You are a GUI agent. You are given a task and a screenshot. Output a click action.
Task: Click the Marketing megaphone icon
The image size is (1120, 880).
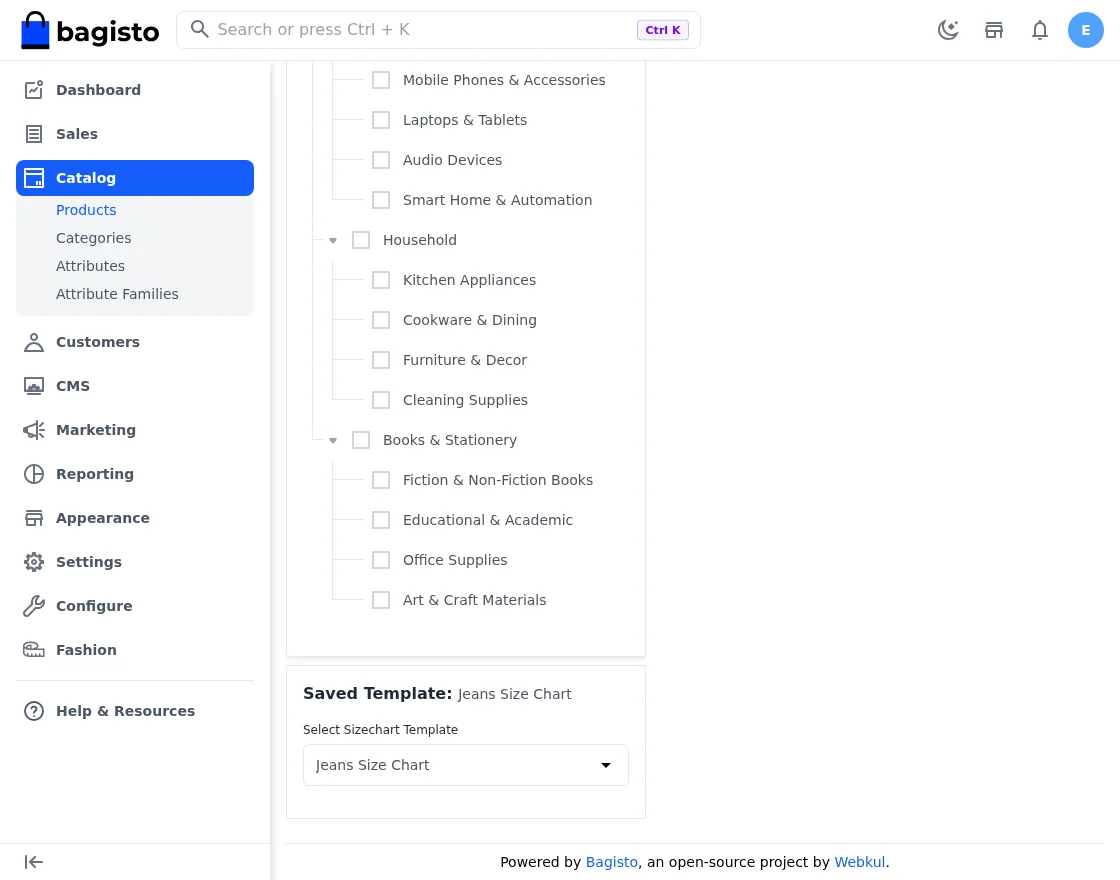pos(34,430)
